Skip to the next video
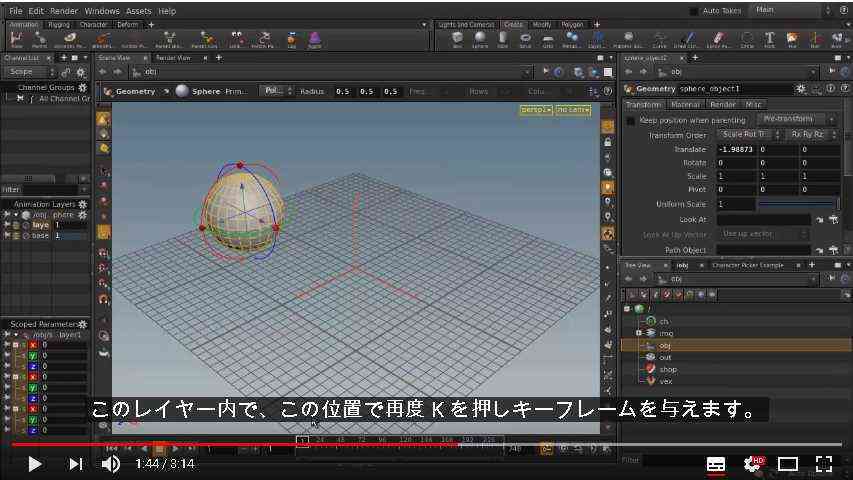This screenshot has height=480, width=853. [76, 464]
